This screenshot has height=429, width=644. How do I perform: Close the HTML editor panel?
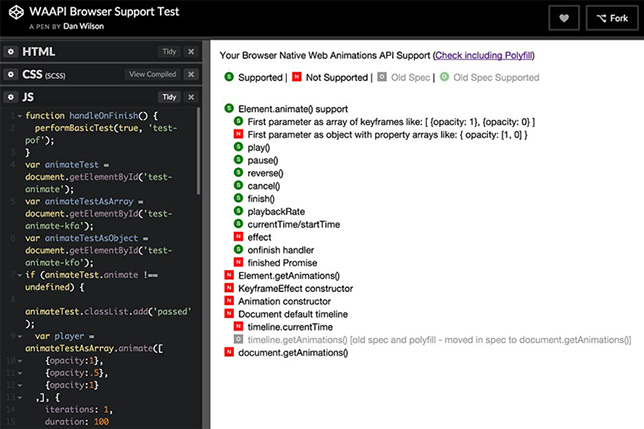[191, 52]
